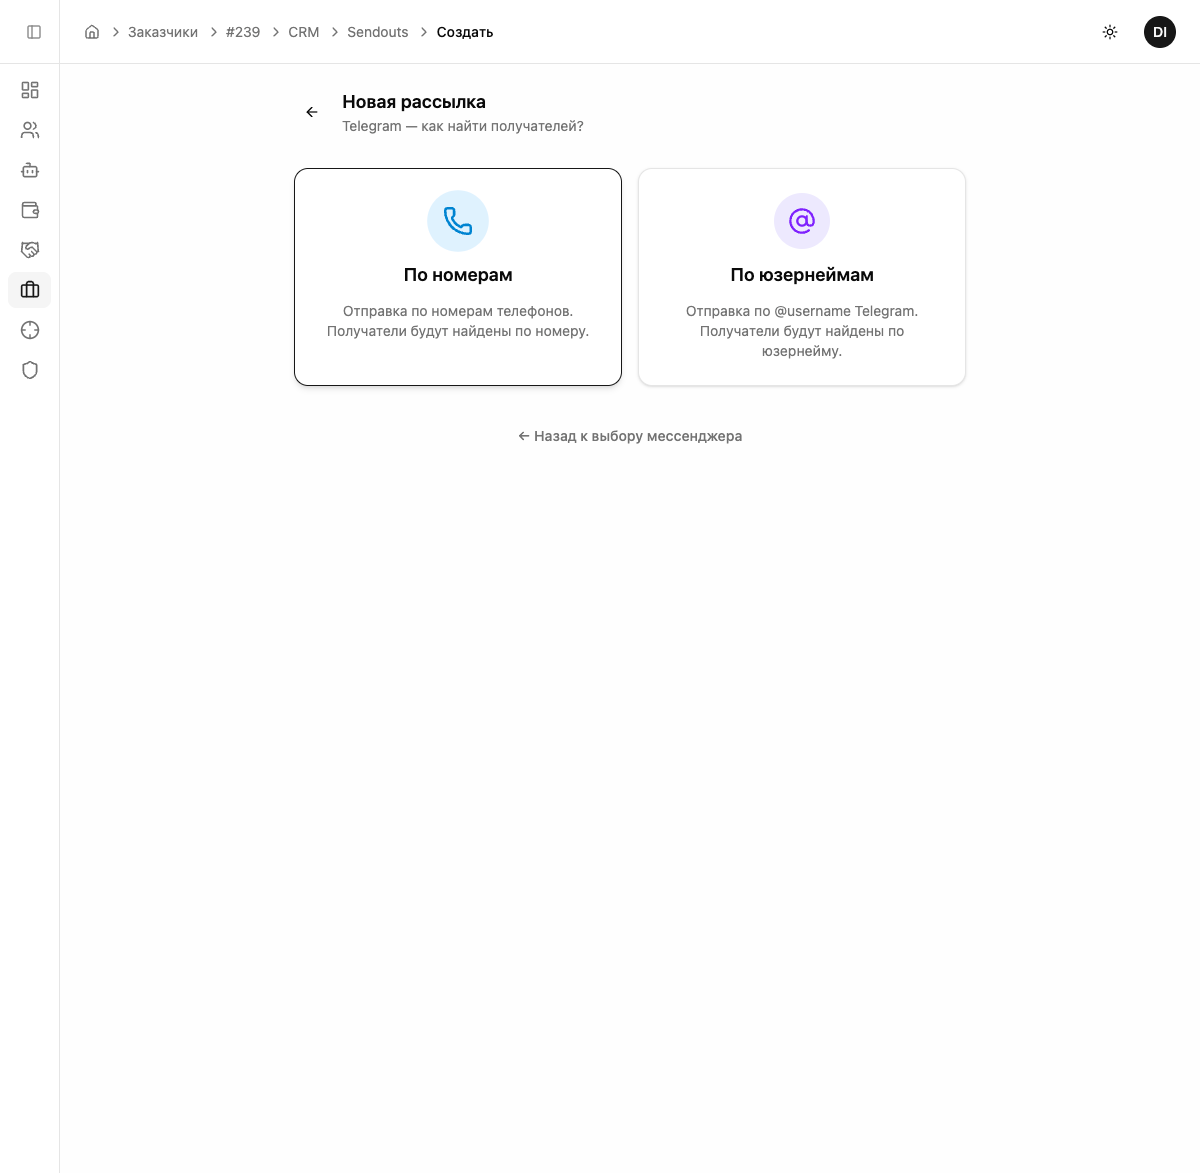1200x1173 pixels.
Task: Click the handshake icon in the sidebar
Action: pyautogui.click(x=30, y=250)
